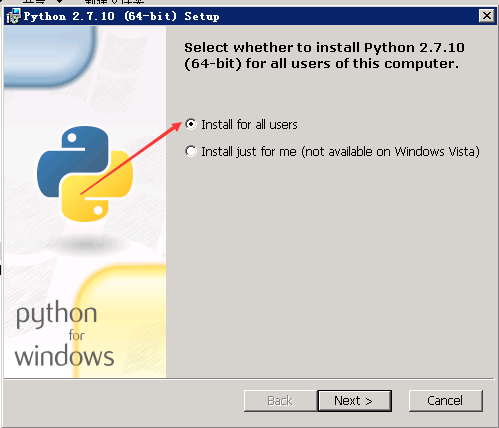This screenshot has width=499, height=428.
Task: Click the greyed-out Back button
Action: [x=280, y=401]
